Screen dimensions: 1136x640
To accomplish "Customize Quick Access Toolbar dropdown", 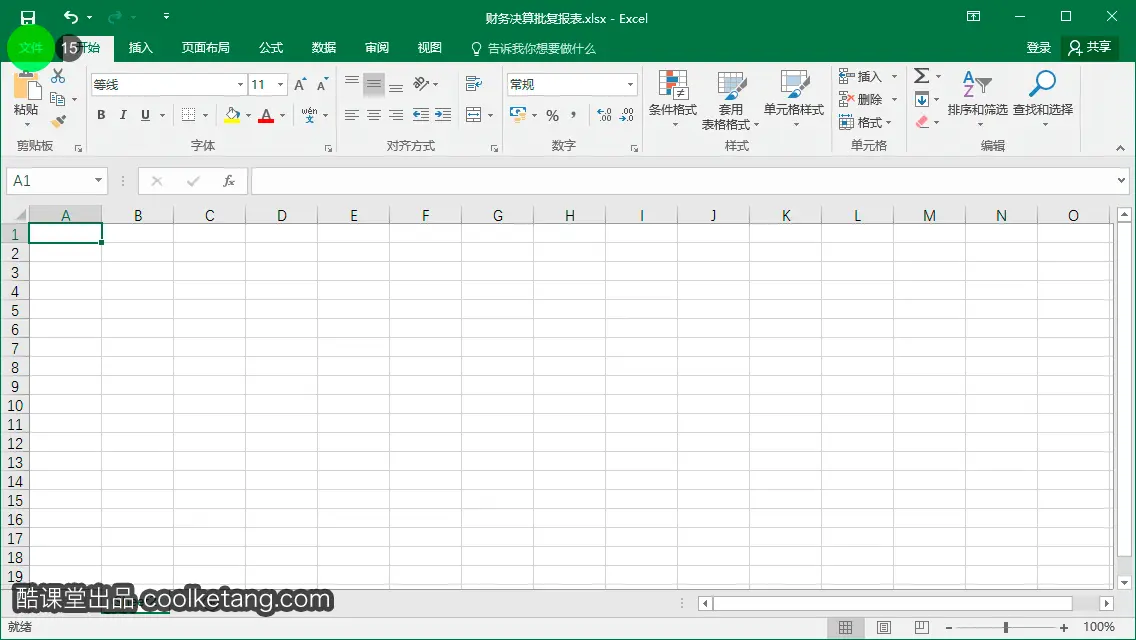I will pos(166,16).
